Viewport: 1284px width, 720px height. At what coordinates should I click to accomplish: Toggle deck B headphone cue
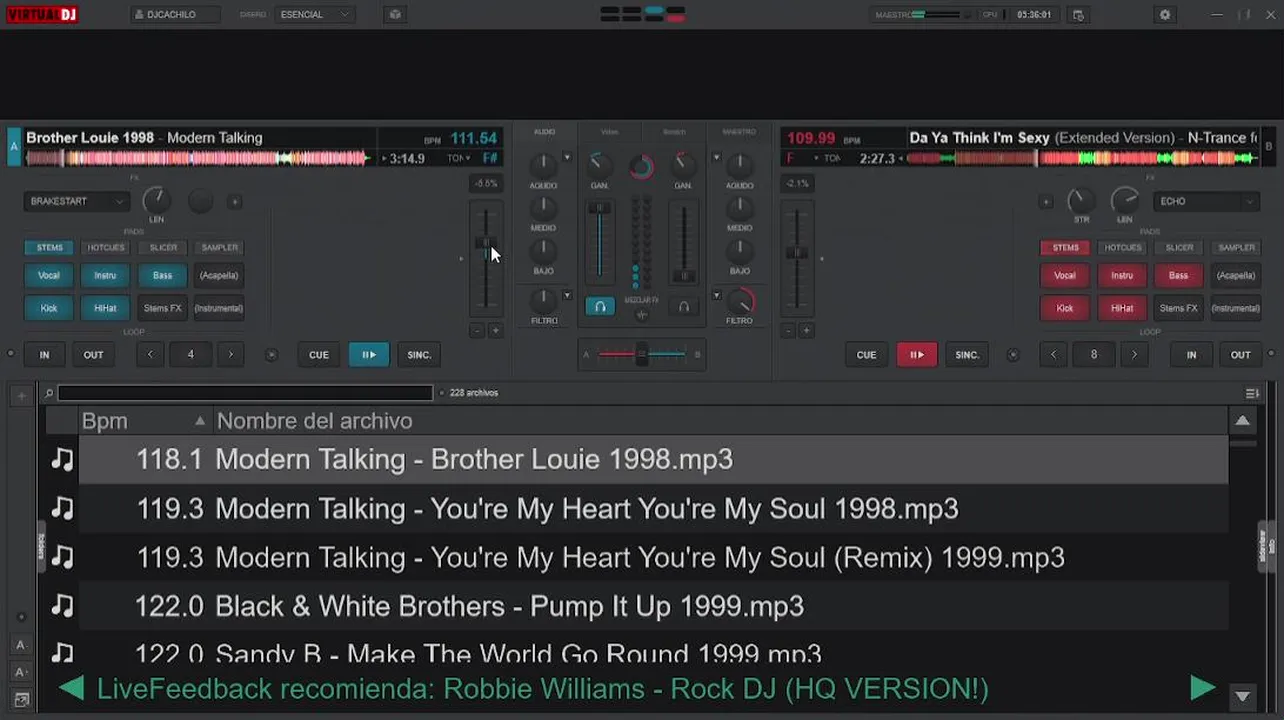click(x=684, y=307)
